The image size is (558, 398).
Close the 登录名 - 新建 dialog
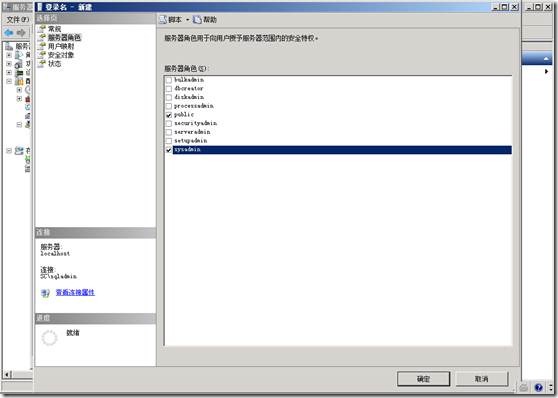point(515,7)
